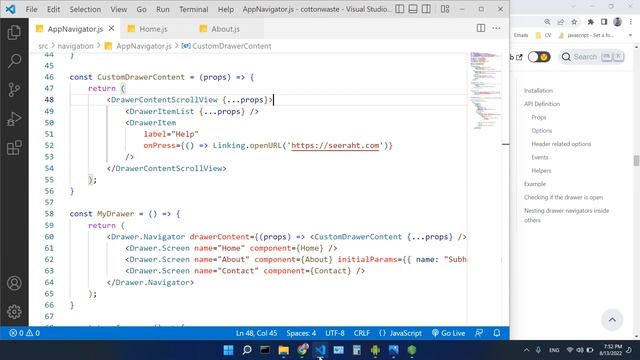
Task: Open the Run and Debug view
Action: click(x=14, y=119)
